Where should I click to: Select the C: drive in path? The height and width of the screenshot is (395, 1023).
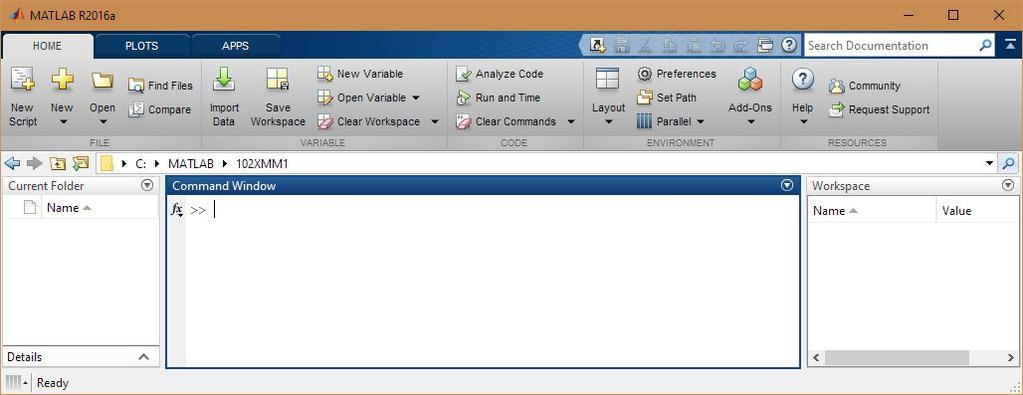pos(141,163)
